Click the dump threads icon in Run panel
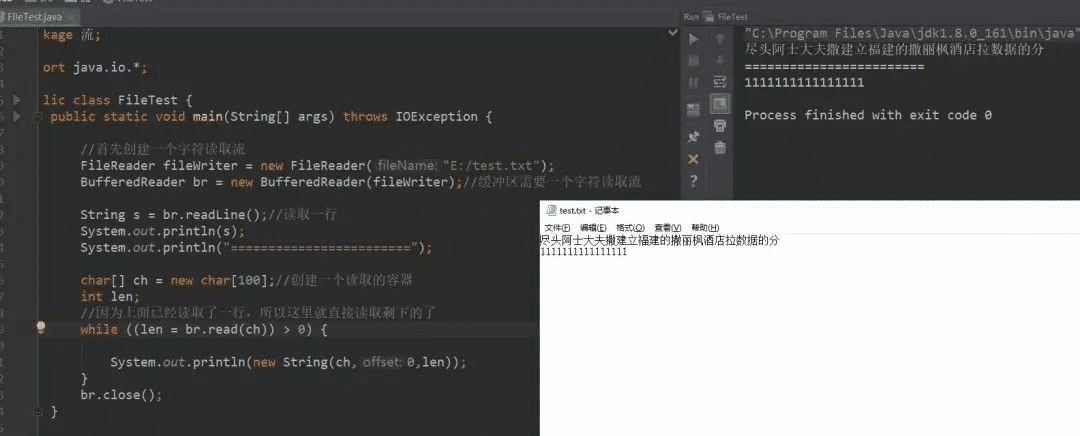The image size is (1080, 436). tap(693, 109)
